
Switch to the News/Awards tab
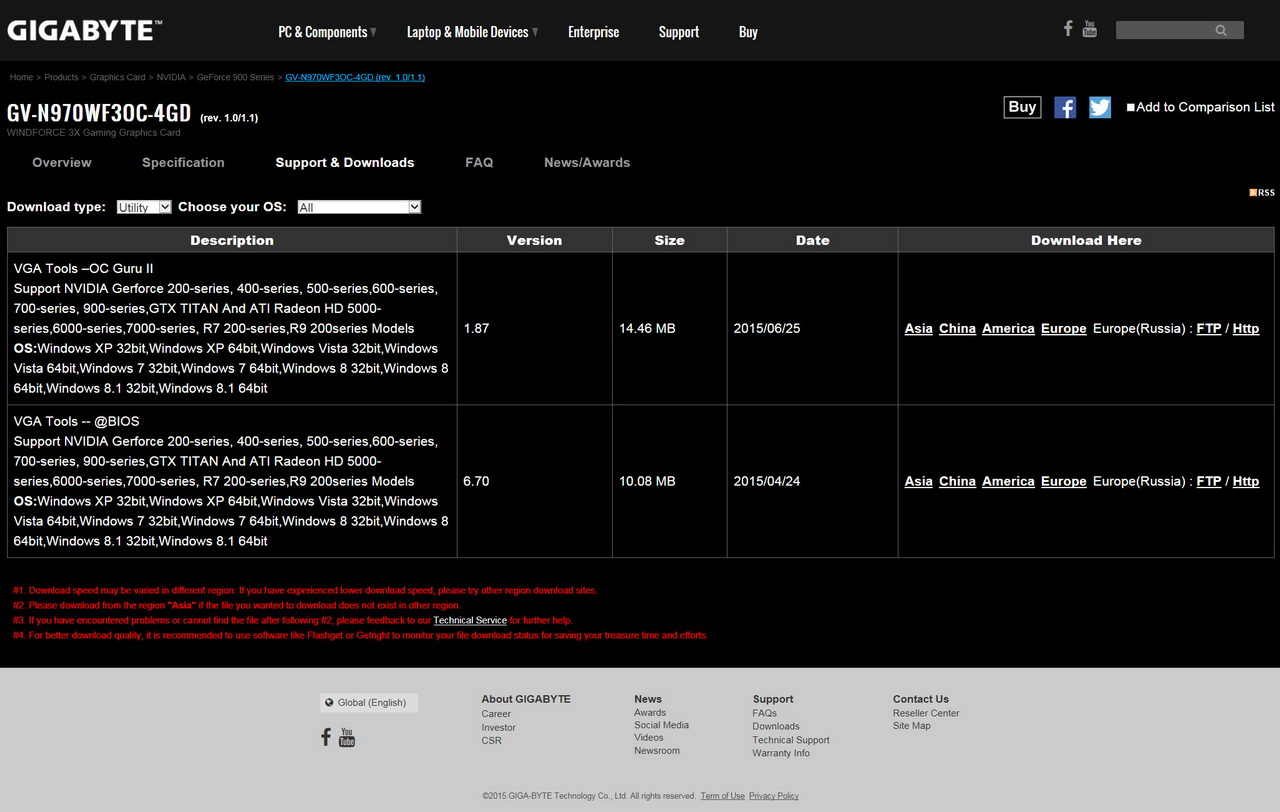pyautogui.click(x=587, y=162)
